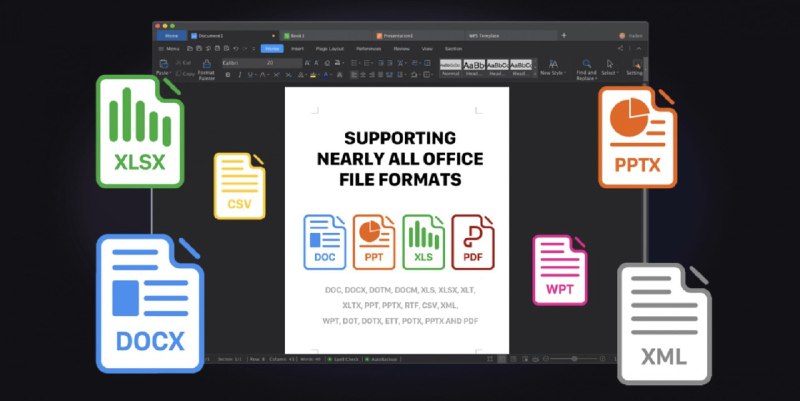Apply the Normal style from the gallery
Viewport: 800px width, 401px height.
(x=451, y=68)
